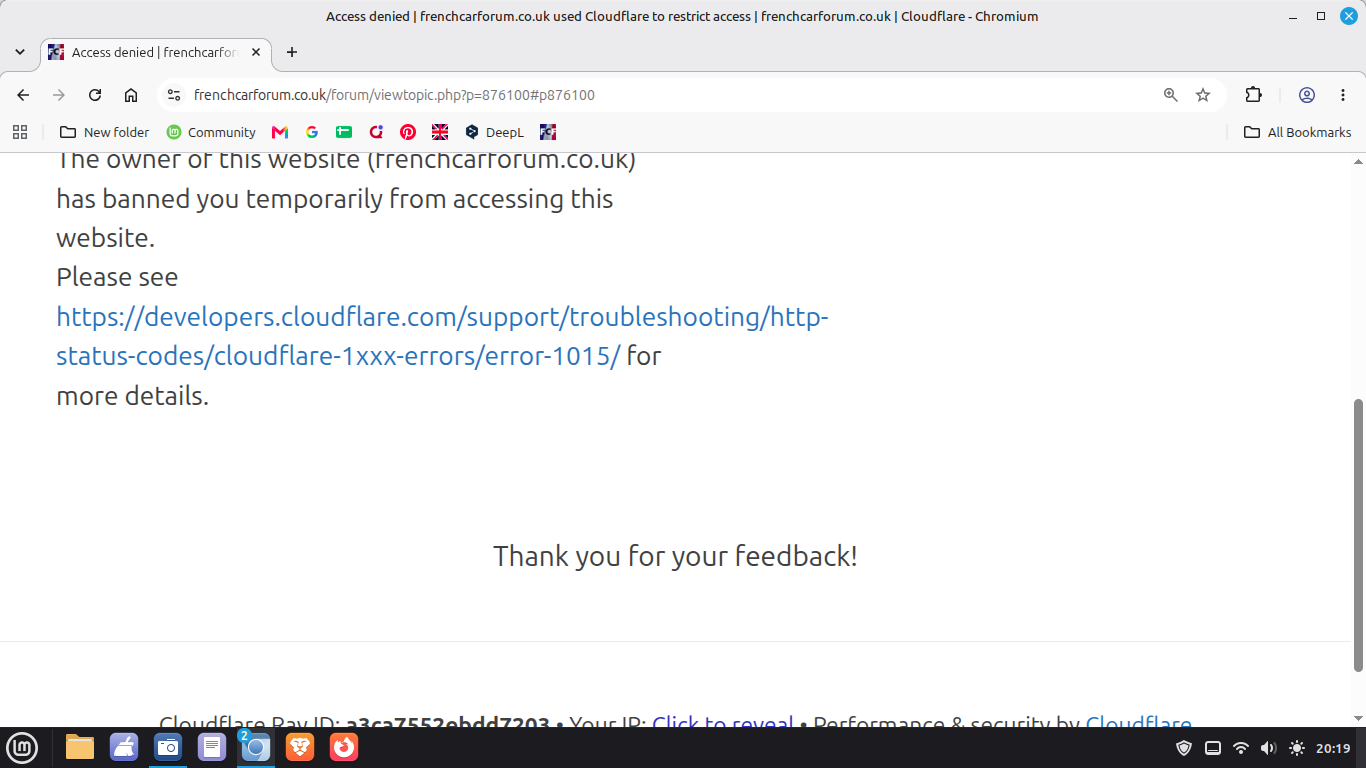The width and height of the screenshot is (1366, 768).
Task: Open the Chromium profile menu
Action: (x=1307, y=95)
